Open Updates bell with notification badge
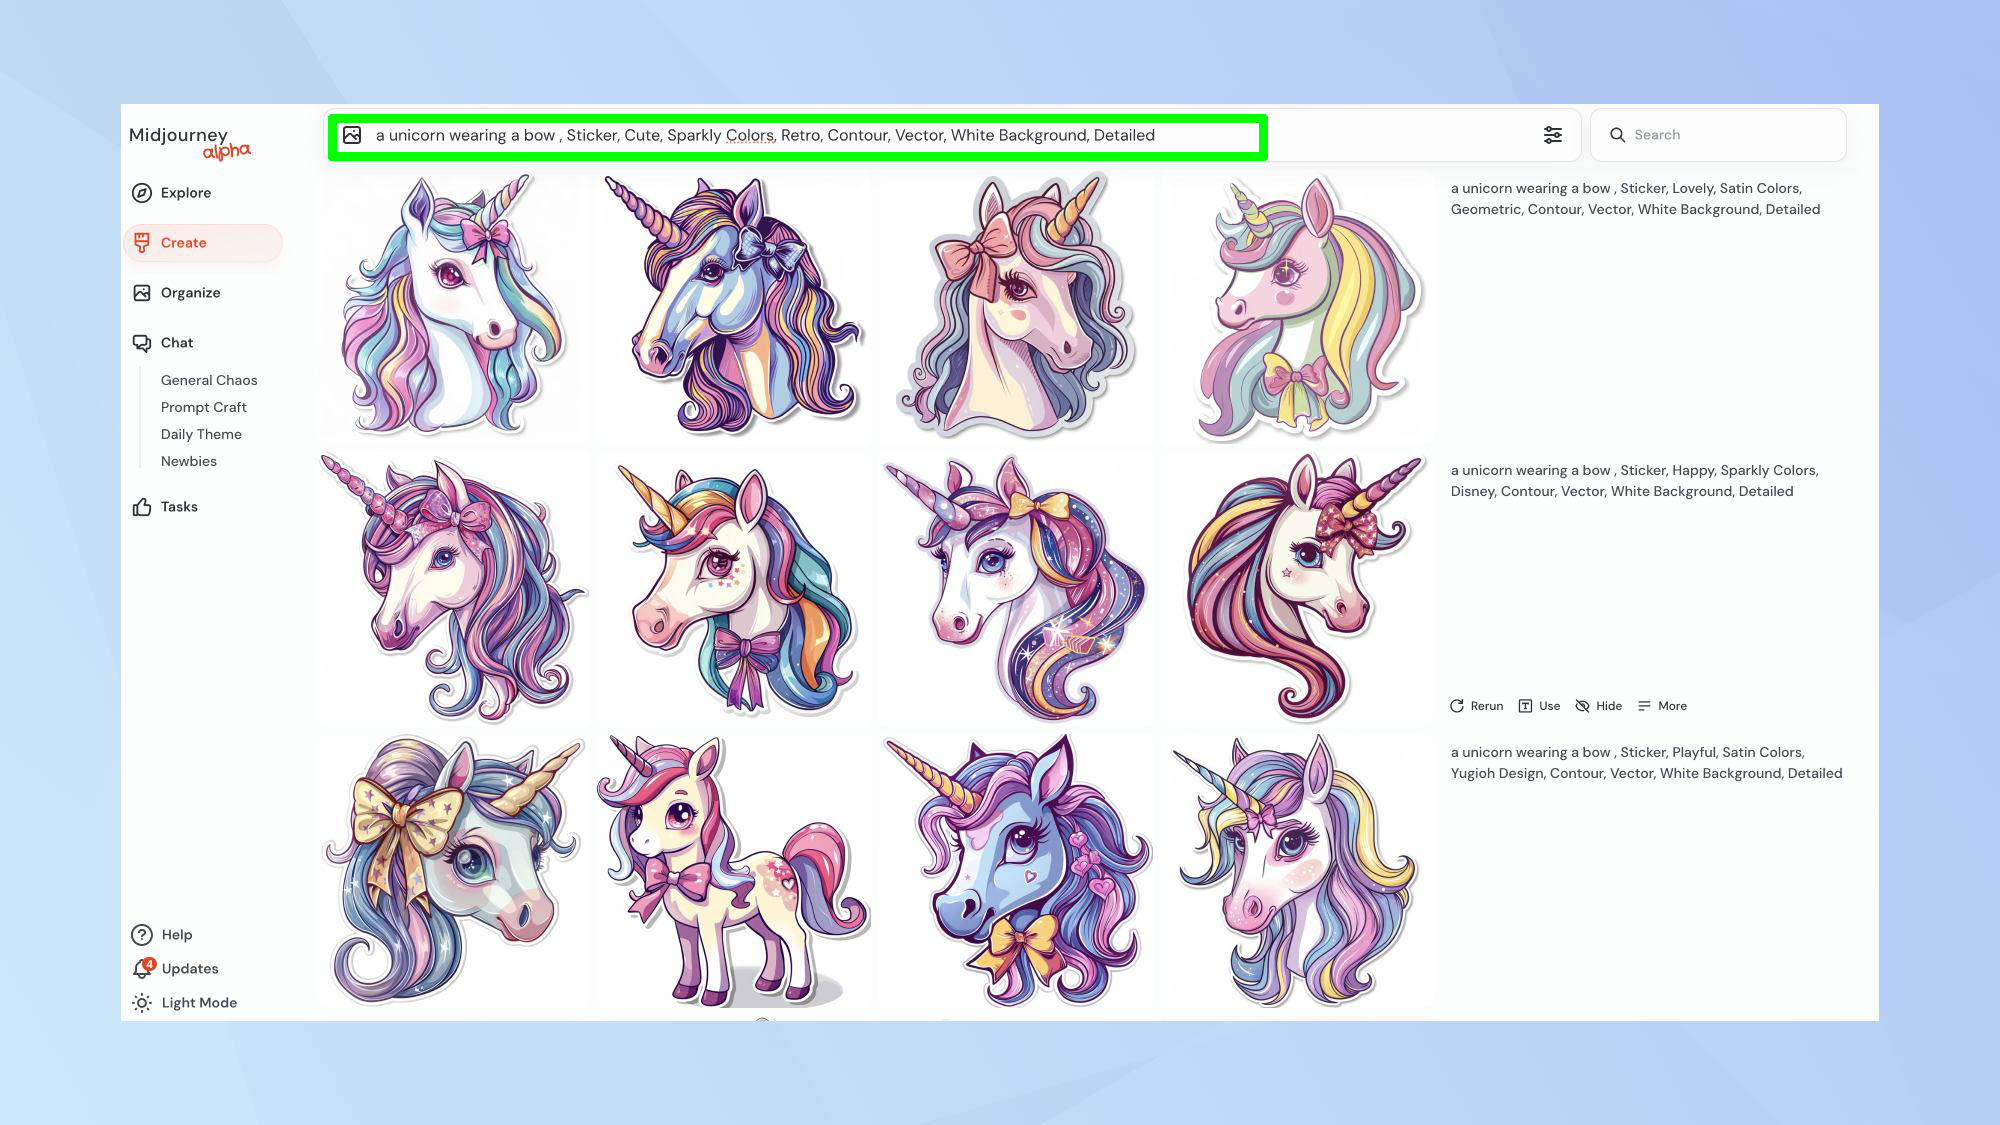2000x1125 pixels. coord(143,969)
